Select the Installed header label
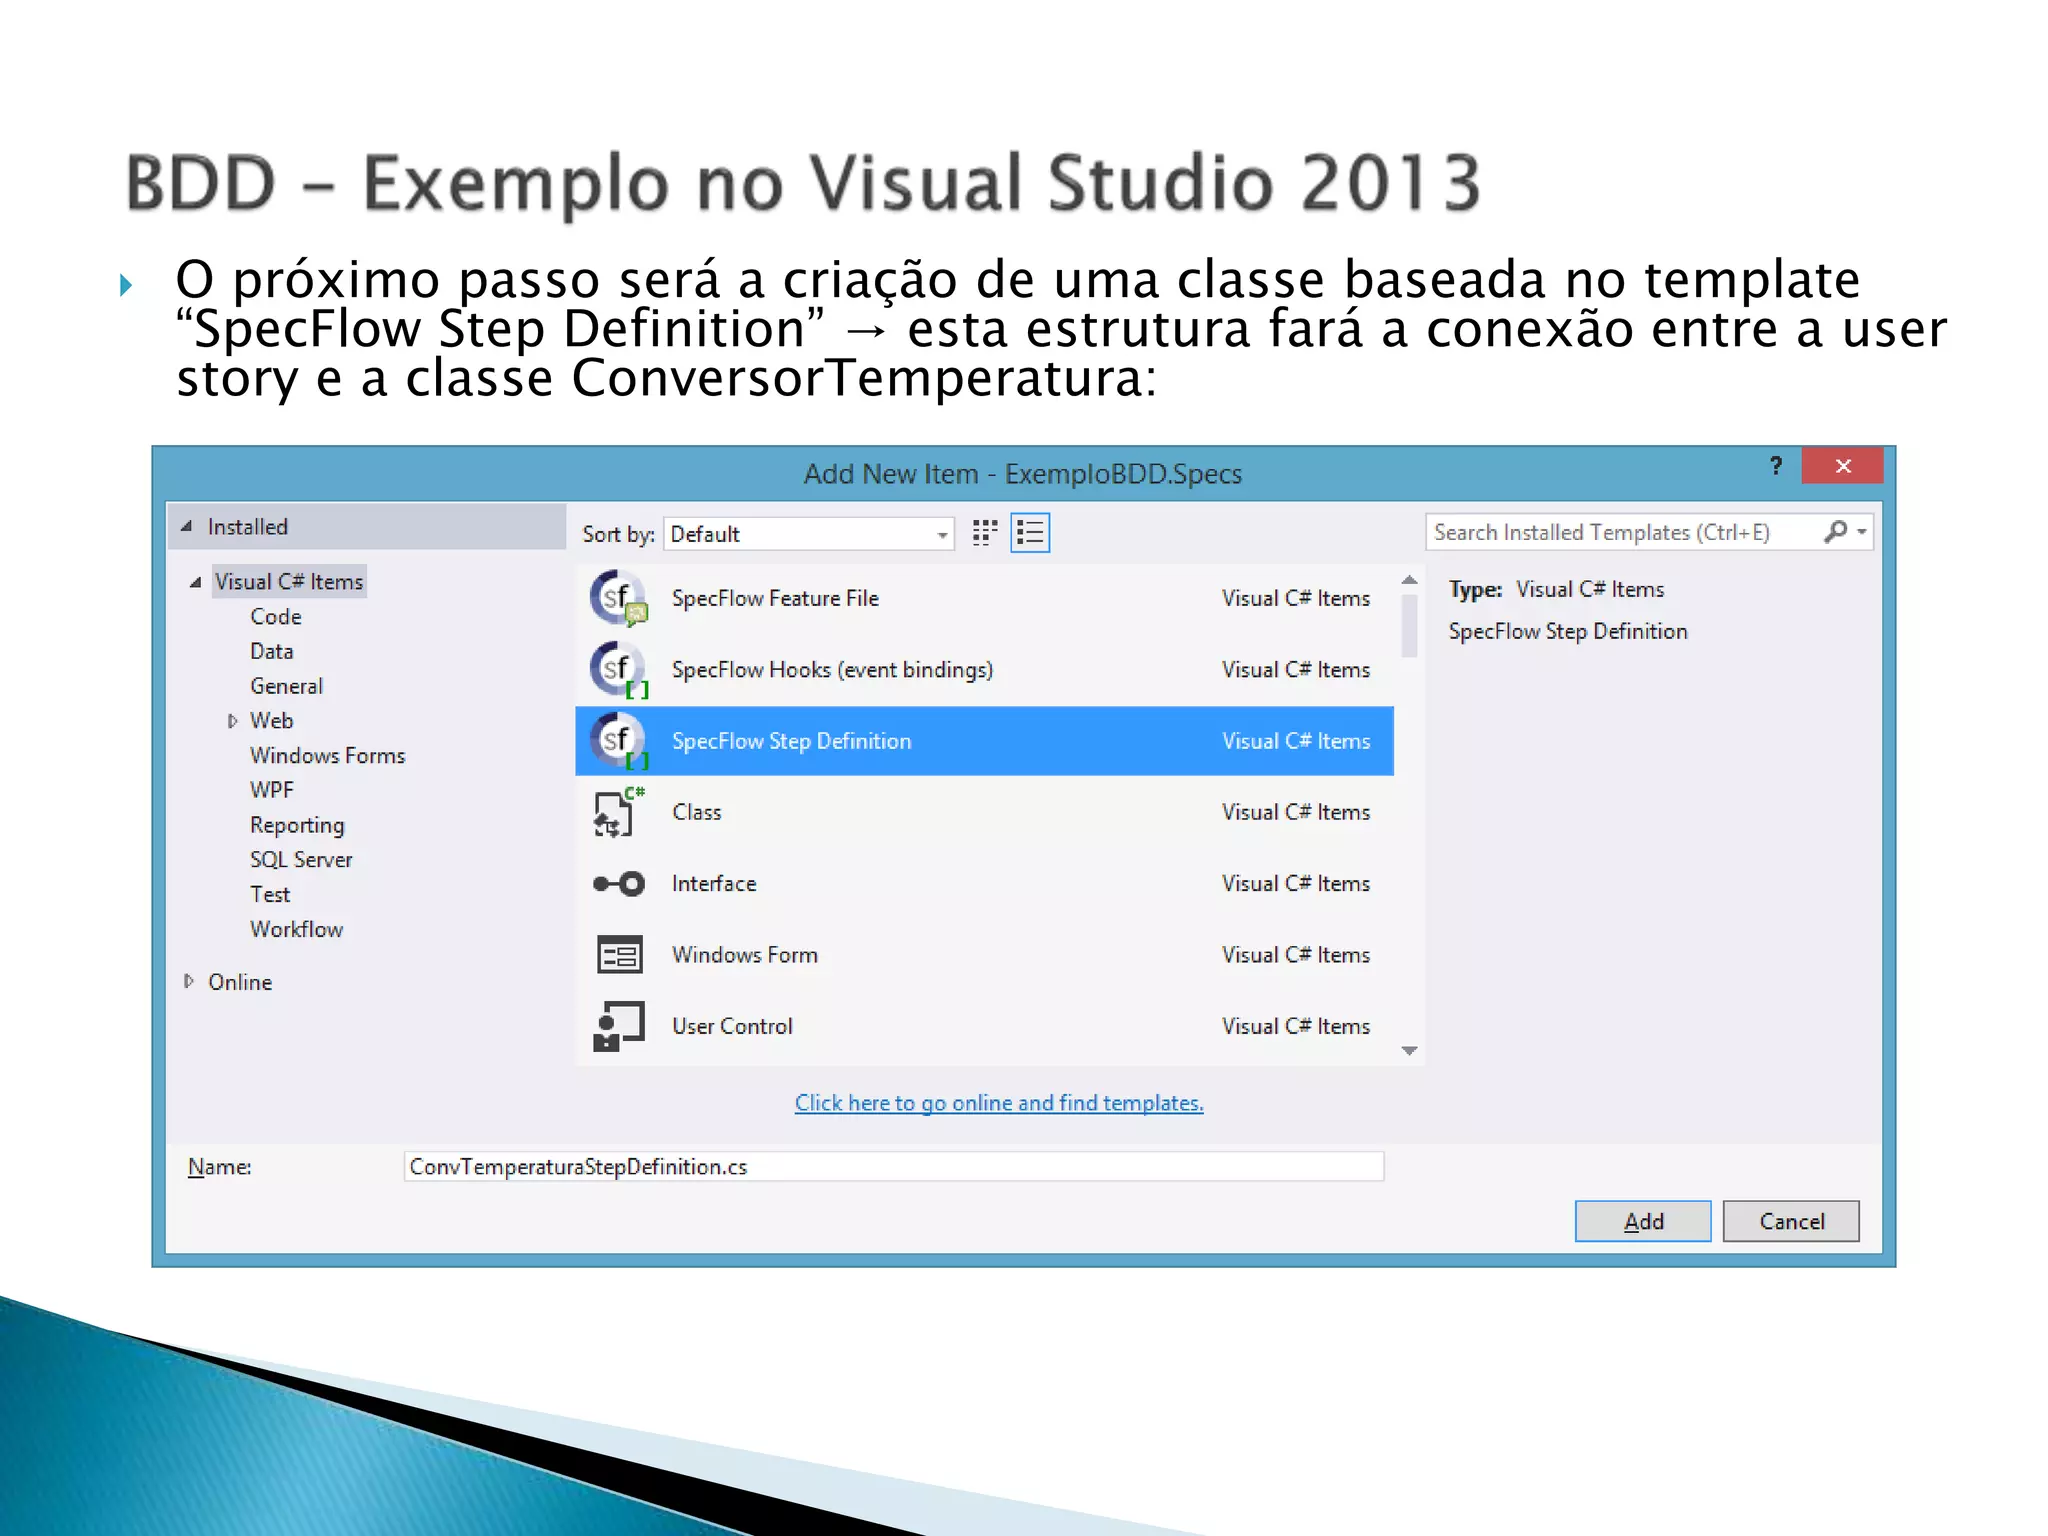Screen dimensions: 2048x1536 [x=248, y=527]
